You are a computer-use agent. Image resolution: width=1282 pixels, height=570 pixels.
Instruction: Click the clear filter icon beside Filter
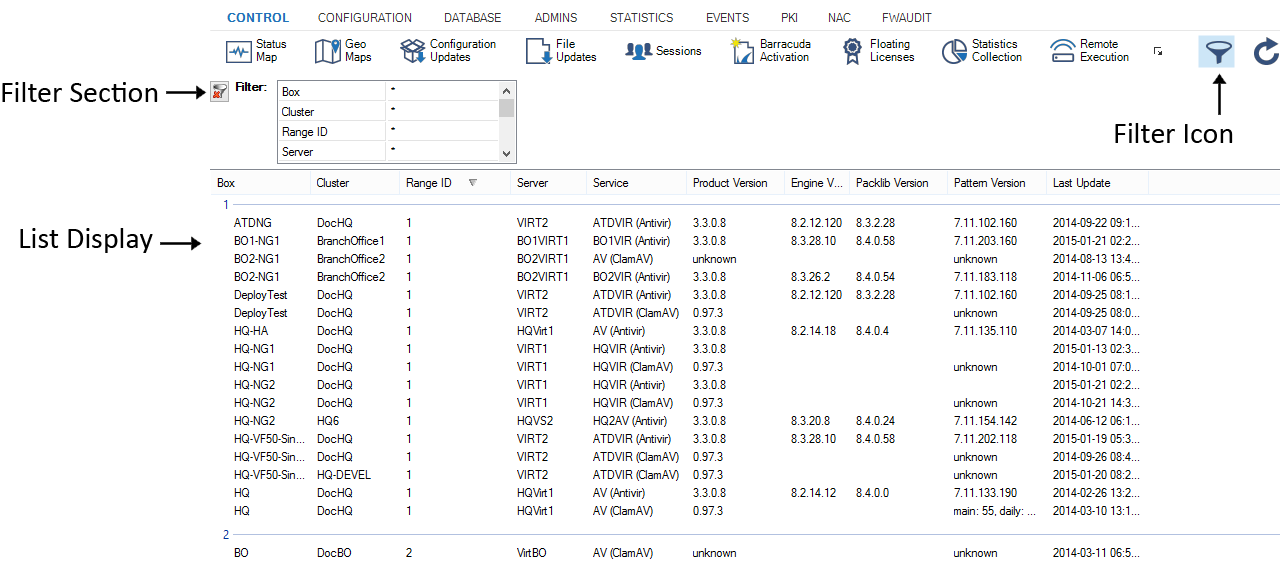tap(220, 91)
